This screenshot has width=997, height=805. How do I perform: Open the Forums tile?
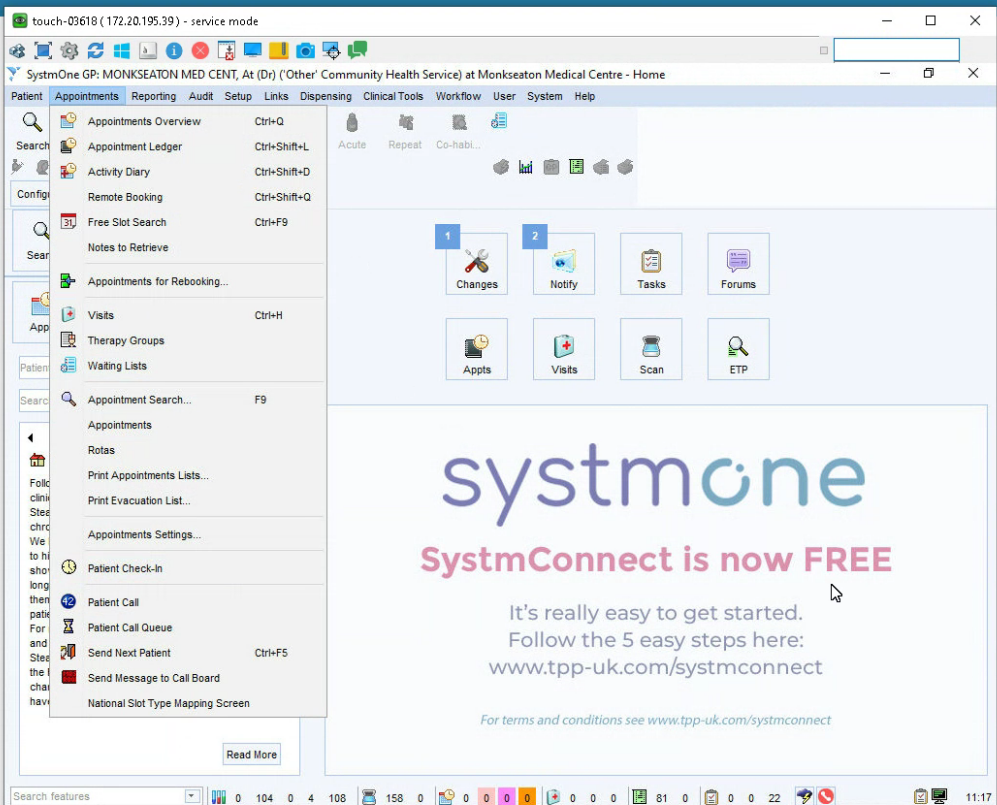(x=738, y=264)
